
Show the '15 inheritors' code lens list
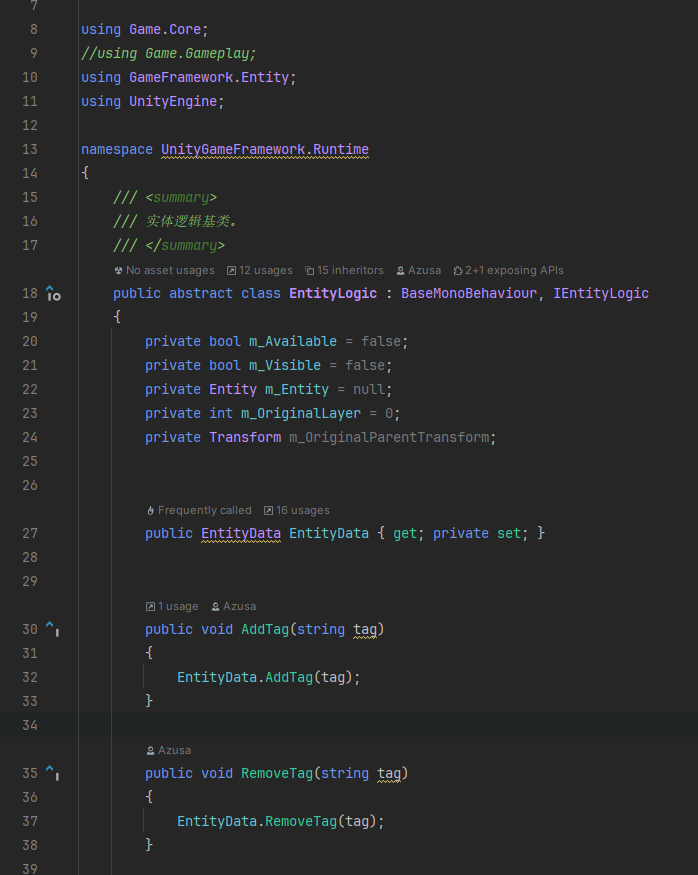pyautogui.click(x=344, y=270)
